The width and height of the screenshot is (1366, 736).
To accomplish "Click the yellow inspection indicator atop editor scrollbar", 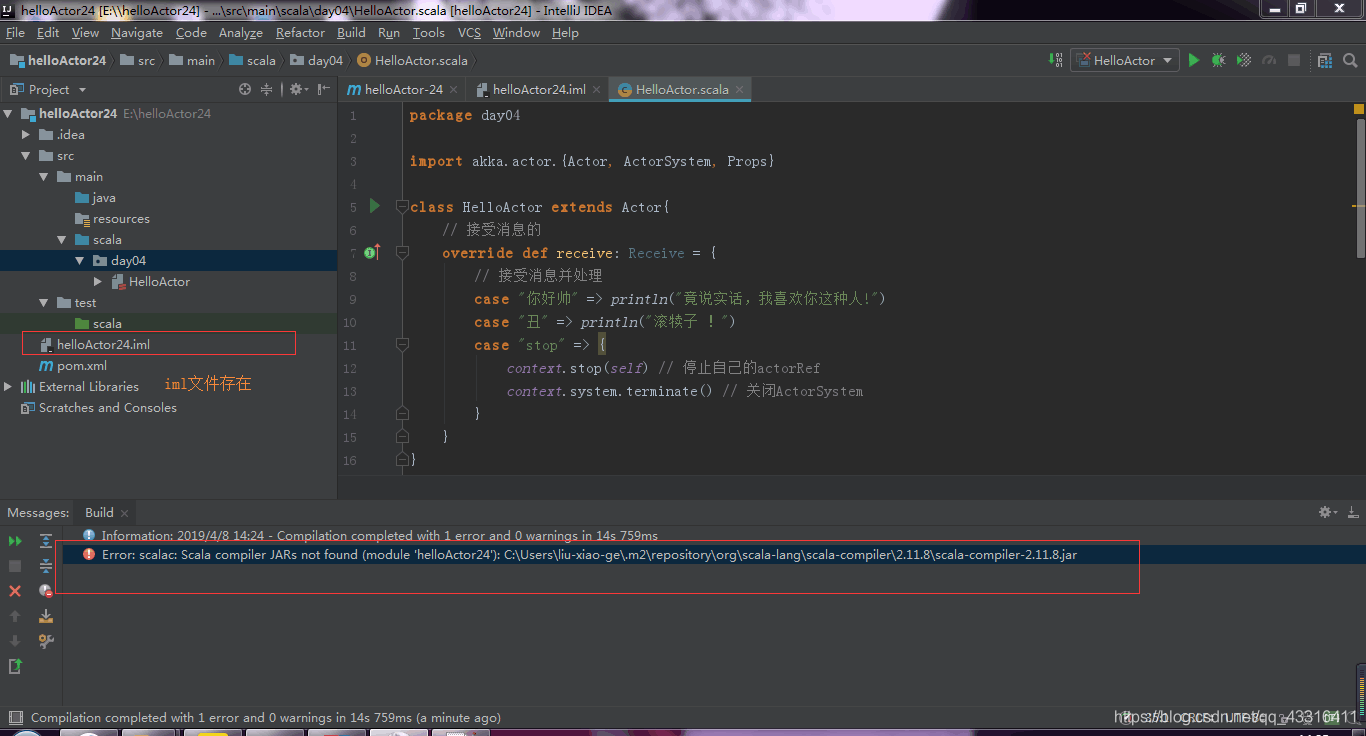I will pos(1359,108).
